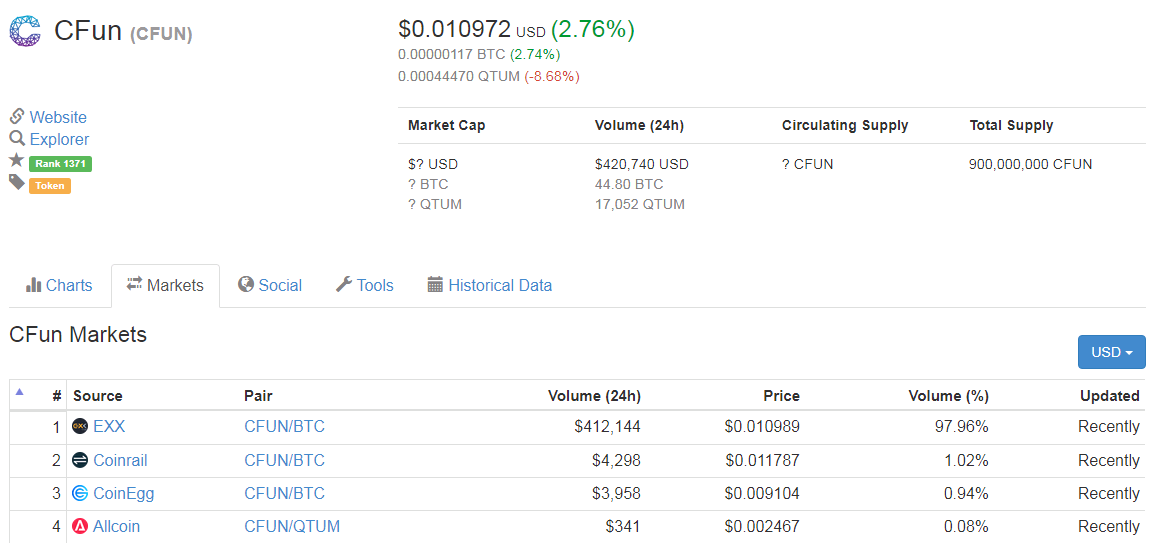Viewport: 1157px width, 551px height.
Task: Click the magnifier icon next to Explorer
Action: click(17, 139)
